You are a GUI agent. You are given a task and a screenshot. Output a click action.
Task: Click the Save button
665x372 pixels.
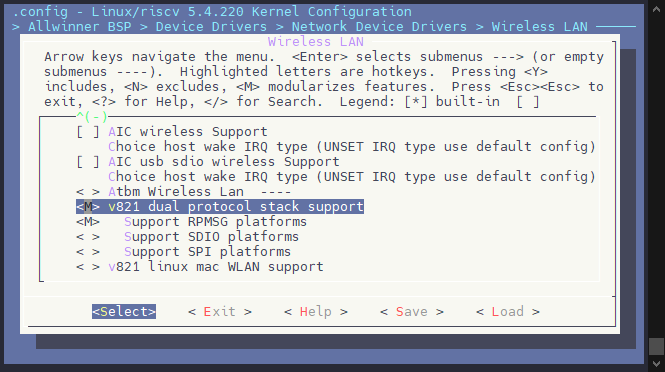[x=411, y=312]
